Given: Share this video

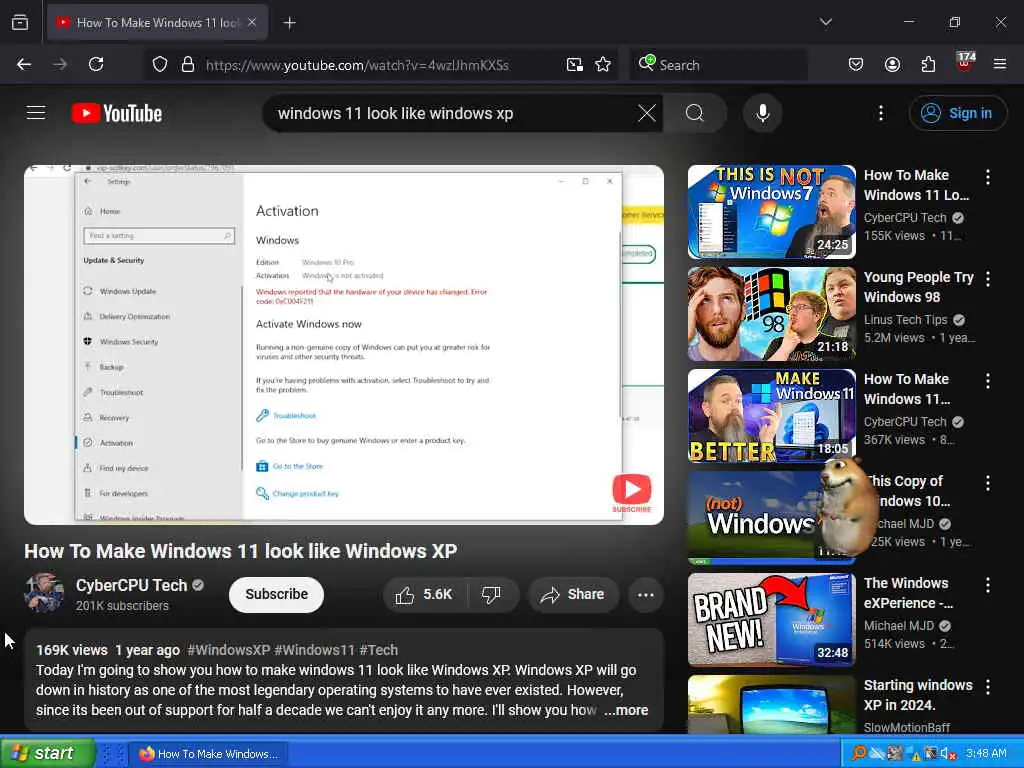Looking at the screenshot, I should point(573,594).
